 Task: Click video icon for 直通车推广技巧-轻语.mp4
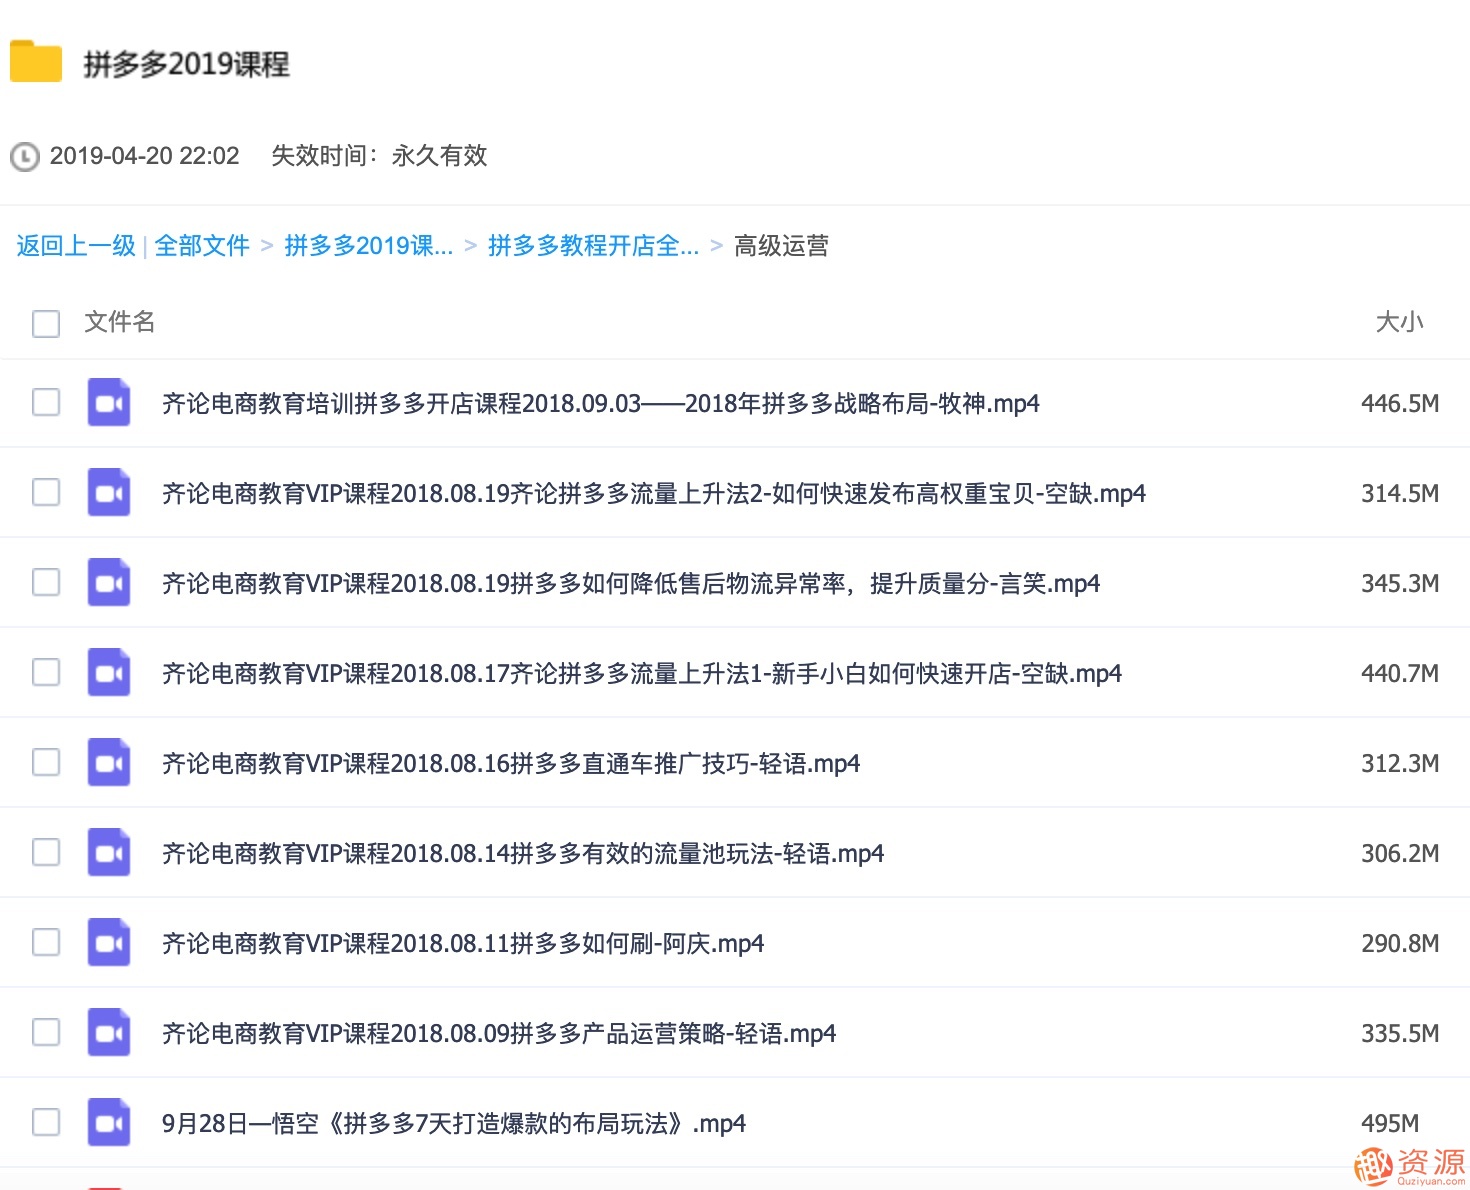(109, 763)
